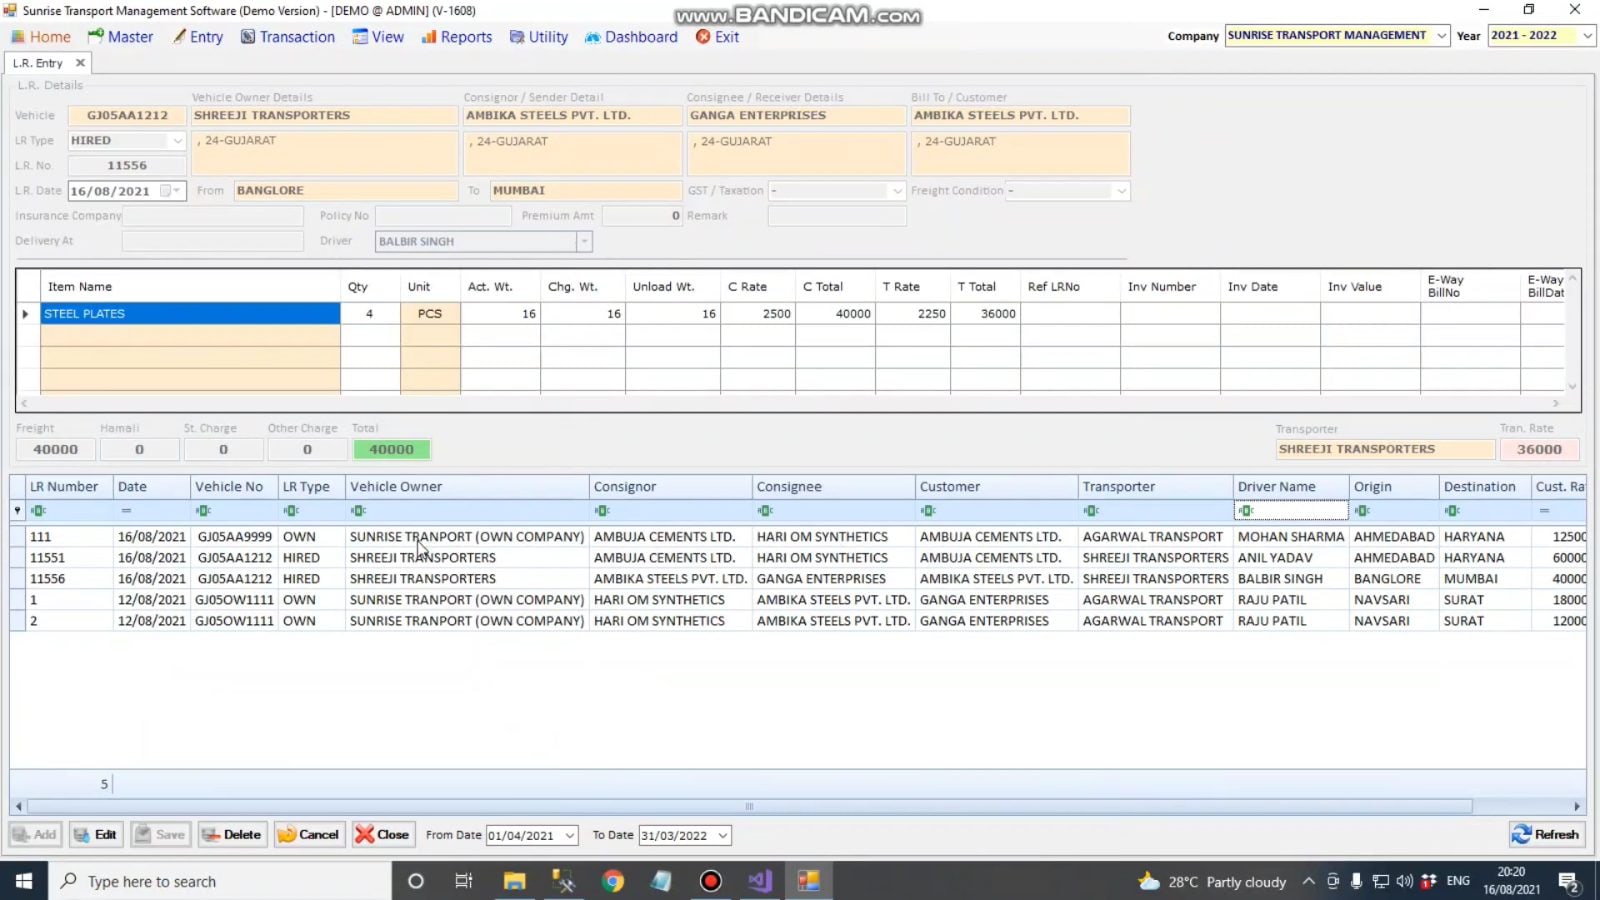Open the Entry menu

coord(198,37)
